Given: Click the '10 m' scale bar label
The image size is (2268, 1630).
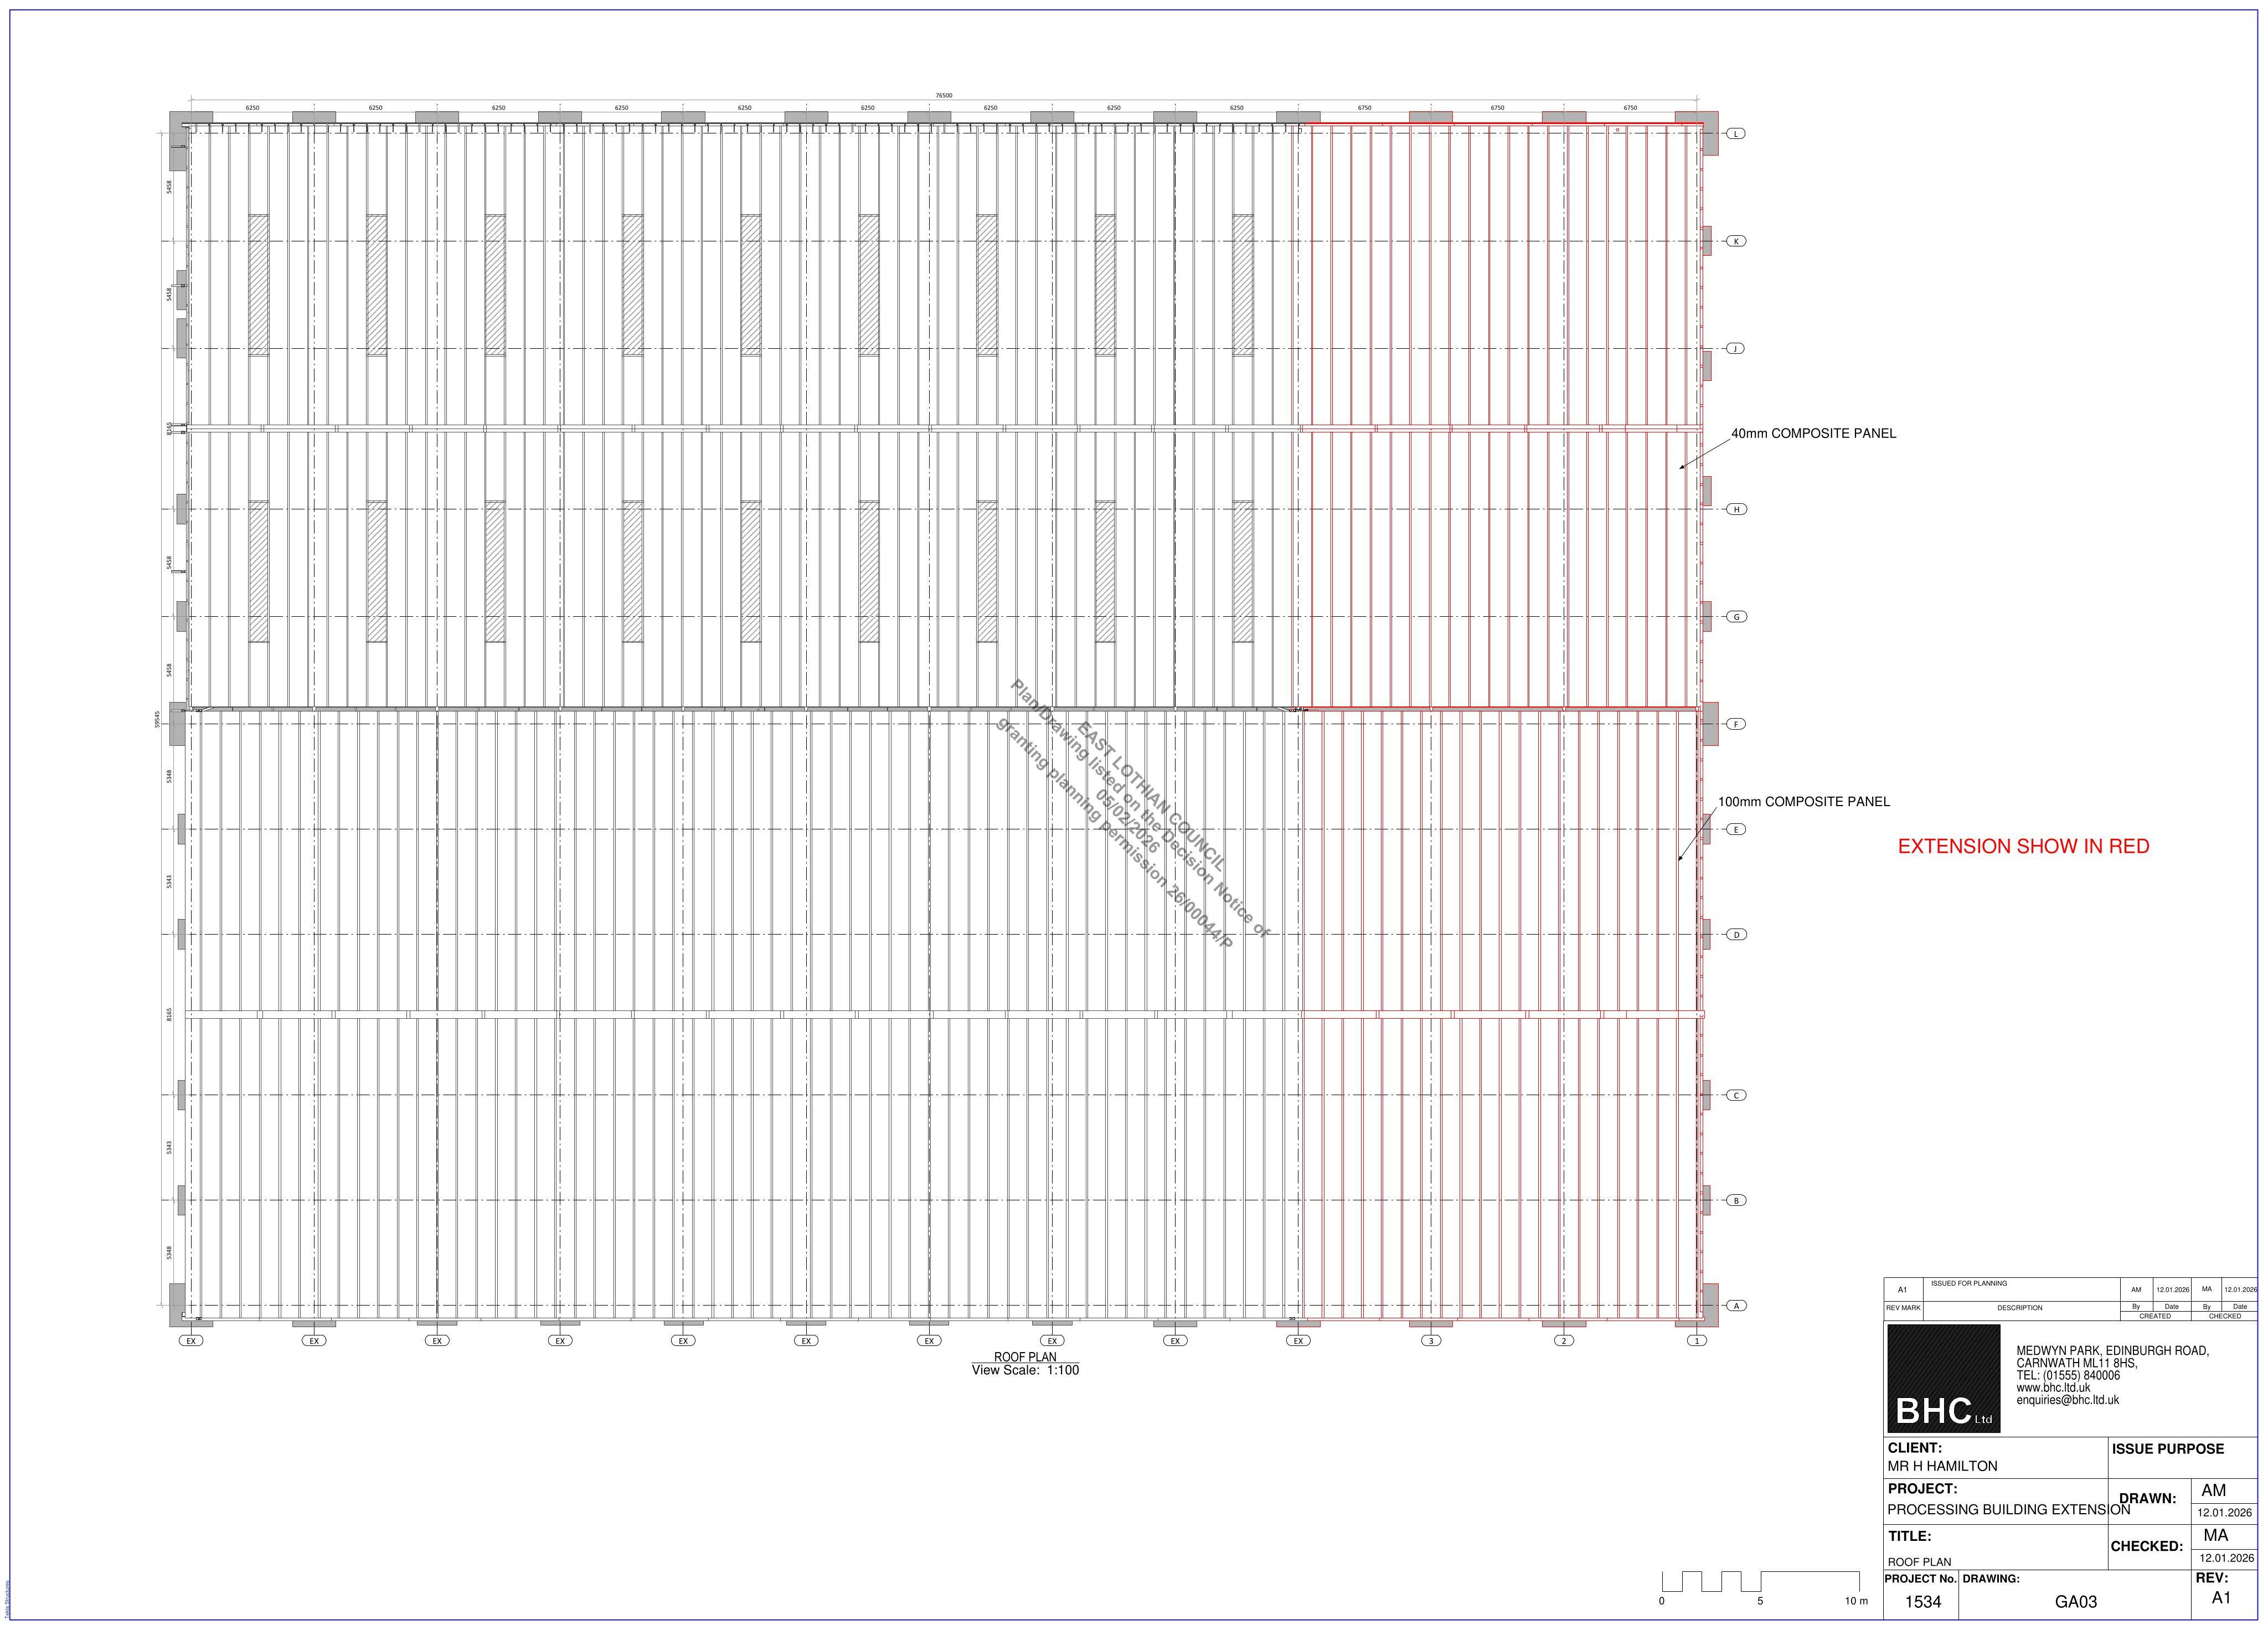Looking at the screenshot, I should click(1856, 1601).
